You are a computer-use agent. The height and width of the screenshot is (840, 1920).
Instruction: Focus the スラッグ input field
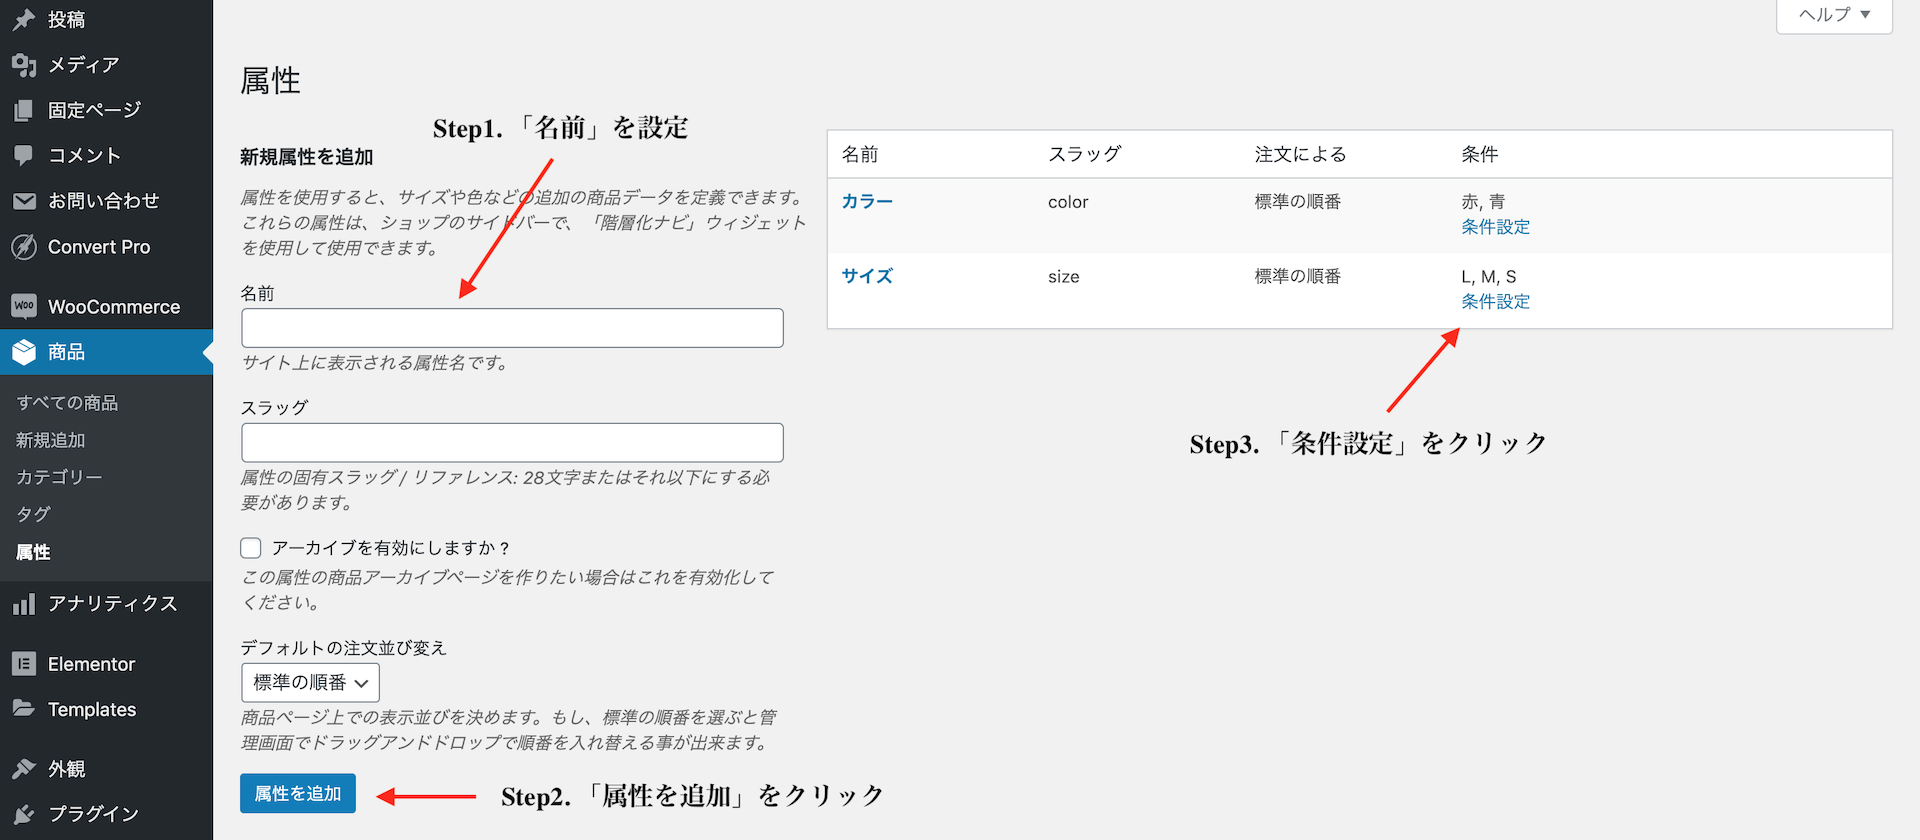pos(512,443)
